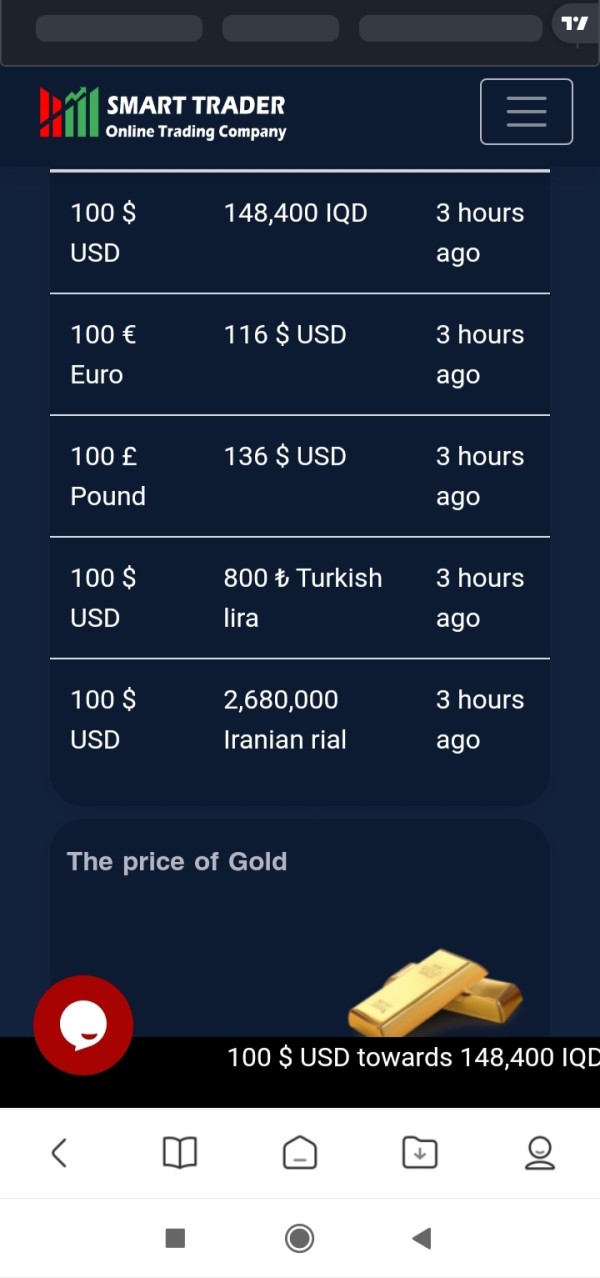Viewport: 600px width, 1278px height.
Task: Select the 100 £ Pound rate row
Action: (299, 476)
